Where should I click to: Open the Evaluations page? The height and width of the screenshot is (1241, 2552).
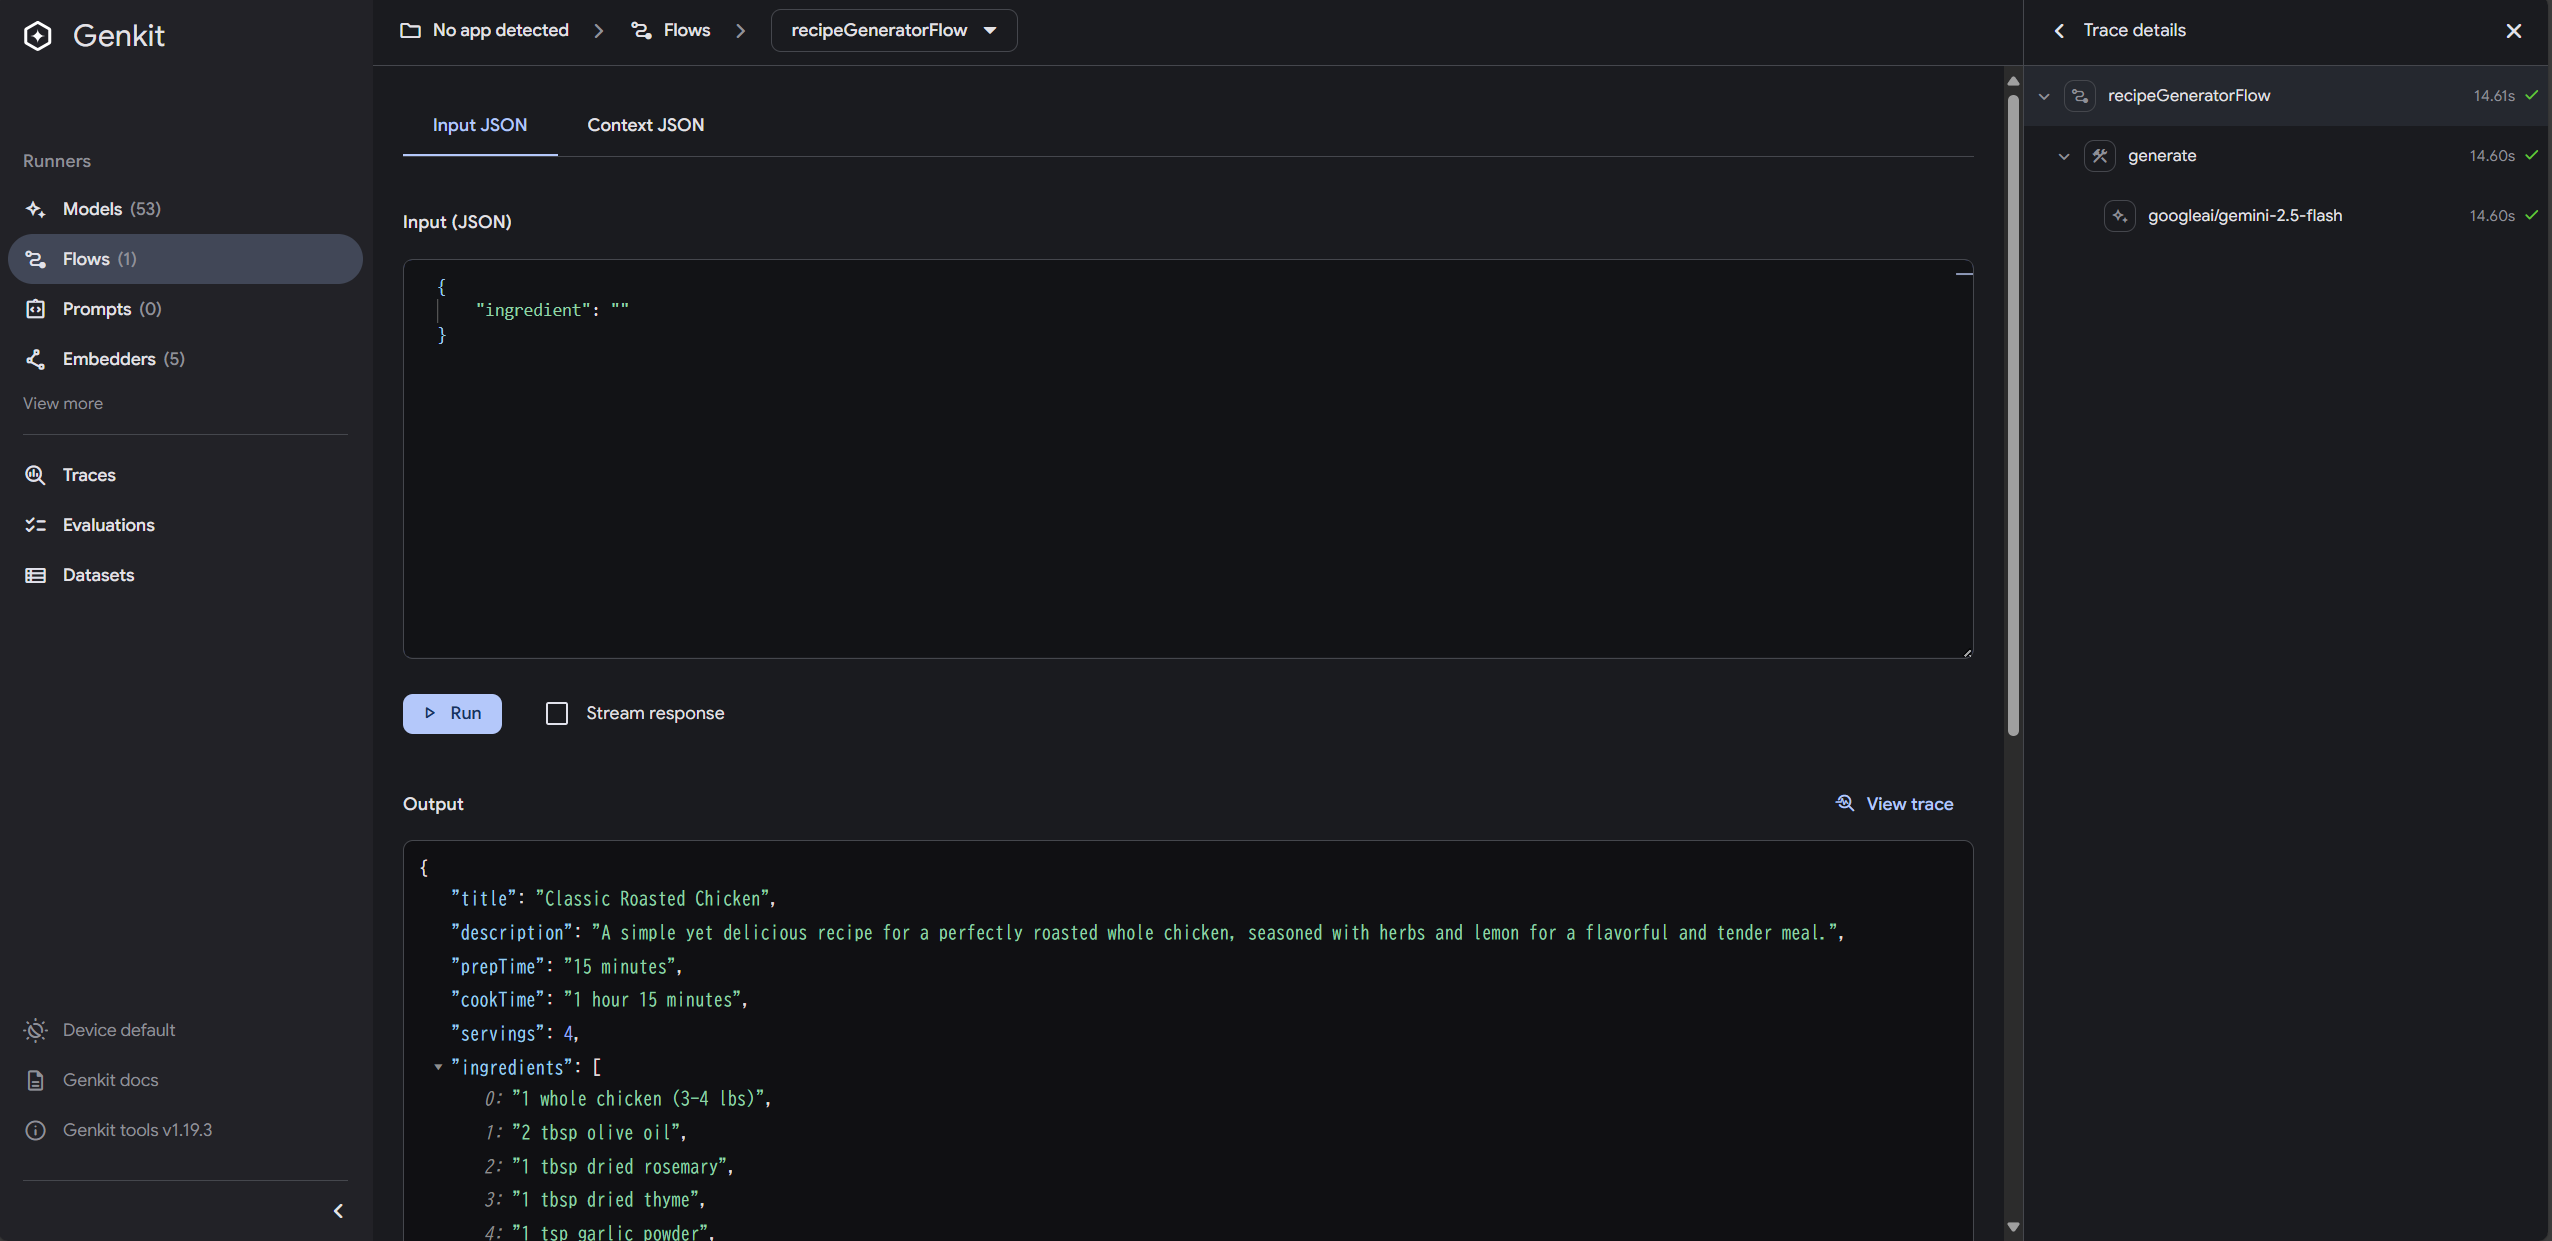[108, 525]
